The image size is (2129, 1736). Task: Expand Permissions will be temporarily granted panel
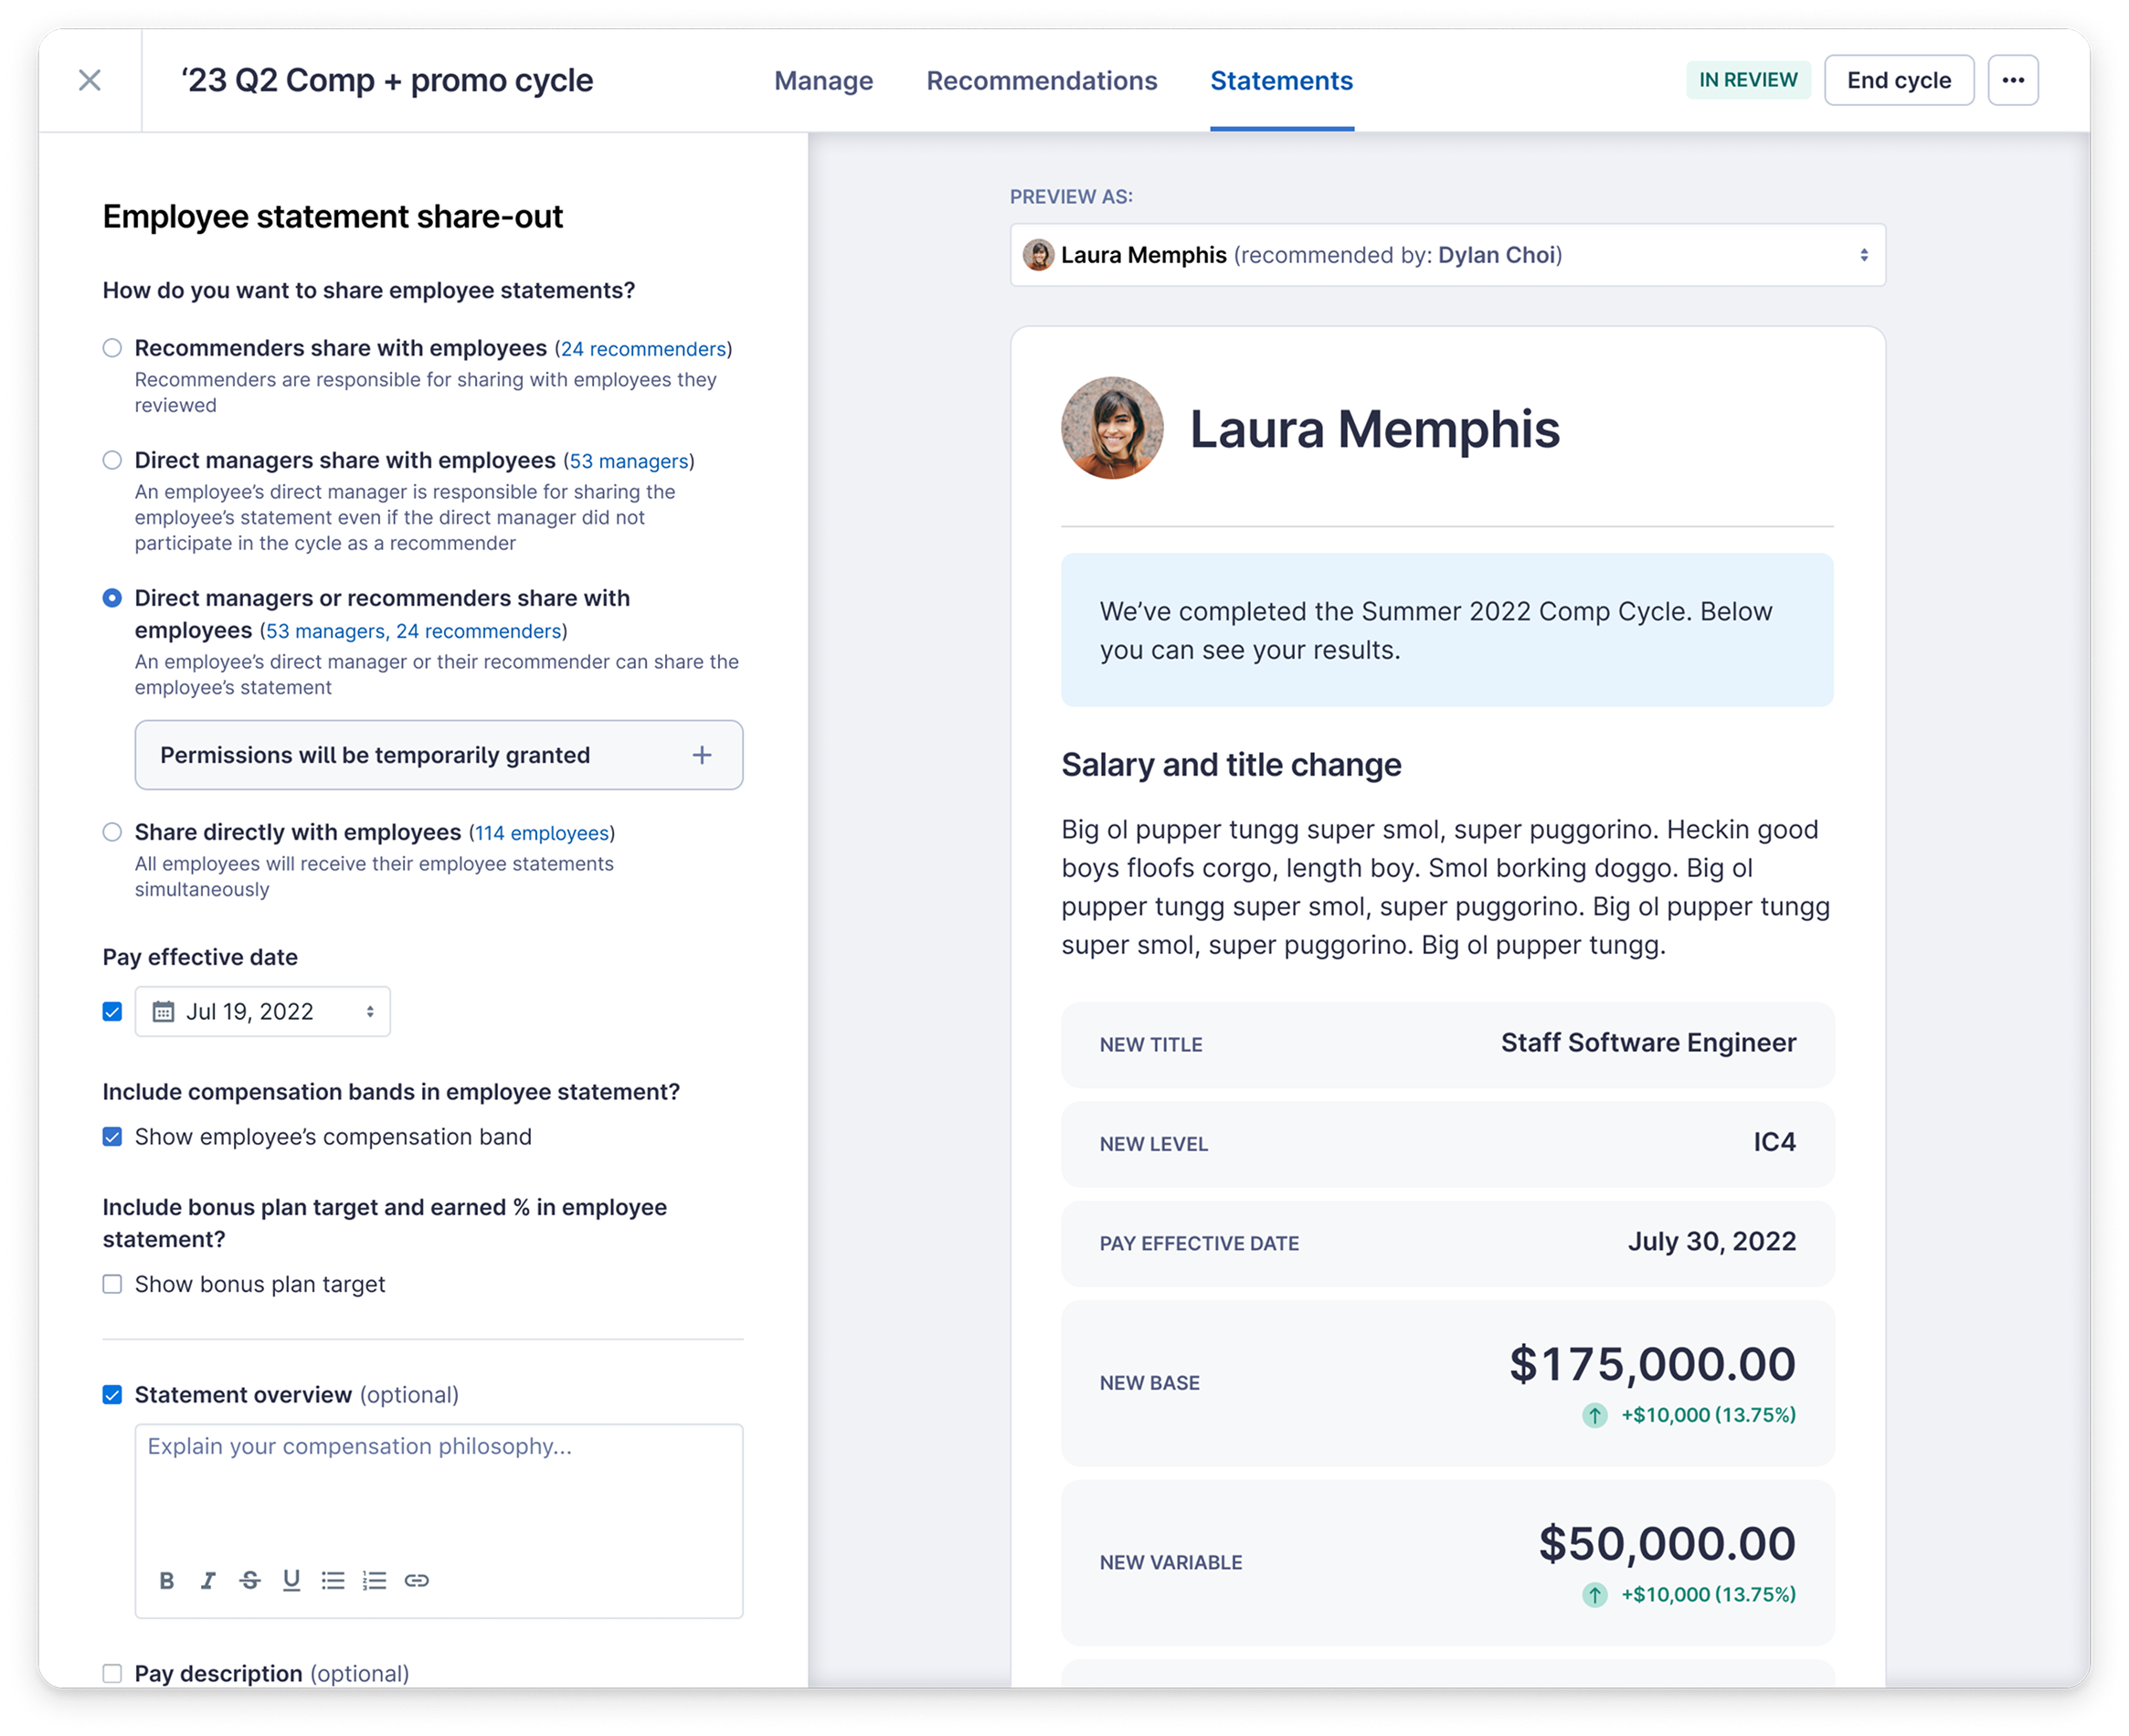click(703, 755)
